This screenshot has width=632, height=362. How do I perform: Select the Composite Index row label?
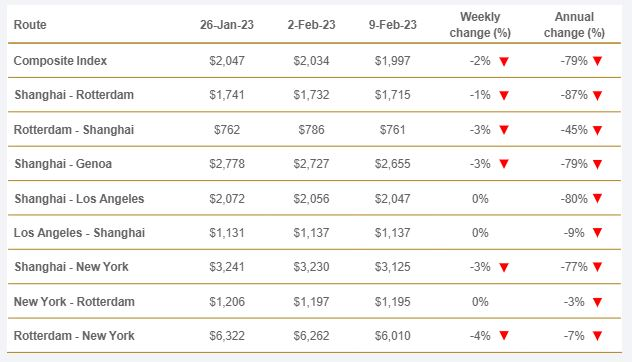[x=60, y=61]
